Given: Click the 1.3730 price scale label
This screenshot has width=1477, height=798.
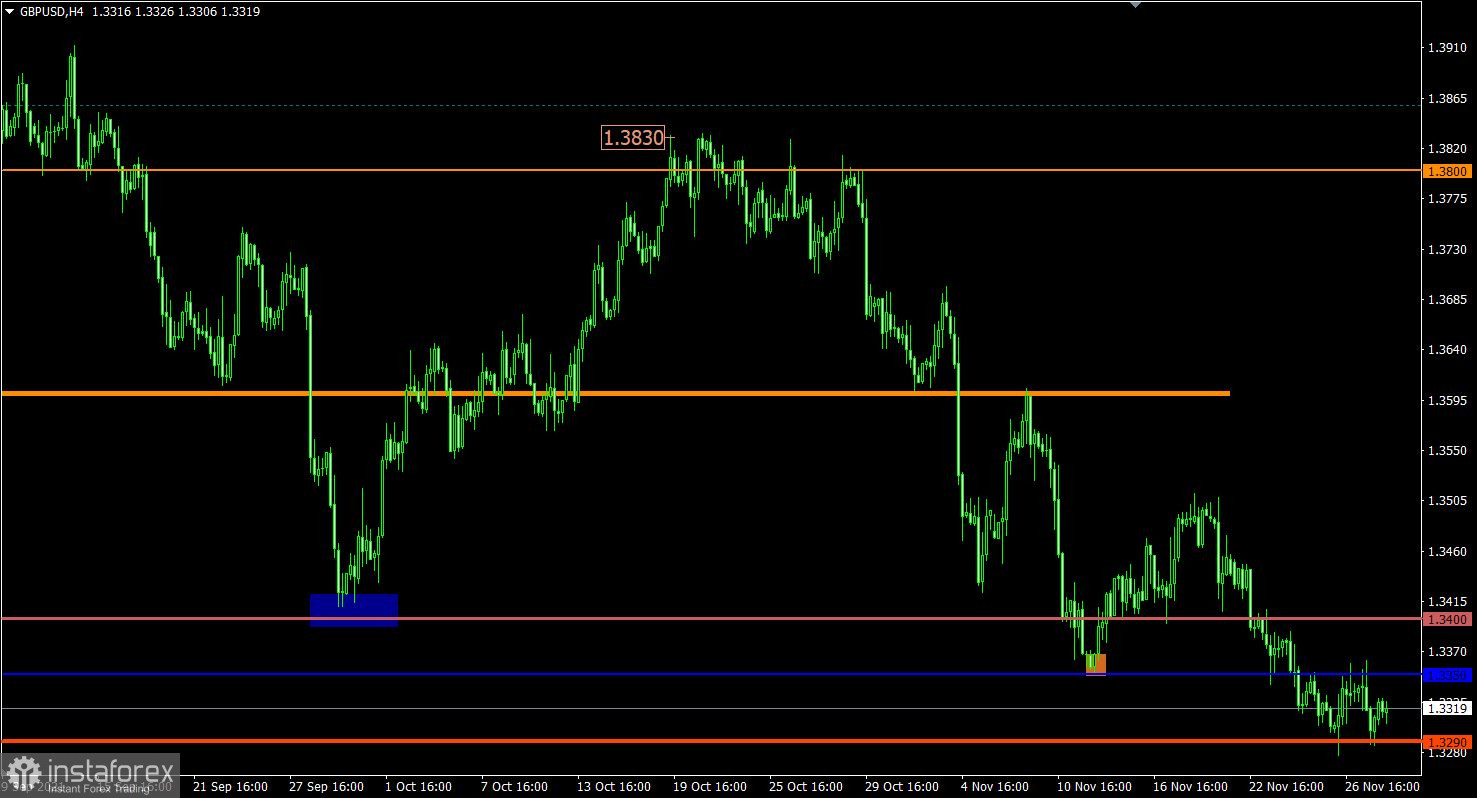Looking at the screenshot, I should tap(1448, 250).
